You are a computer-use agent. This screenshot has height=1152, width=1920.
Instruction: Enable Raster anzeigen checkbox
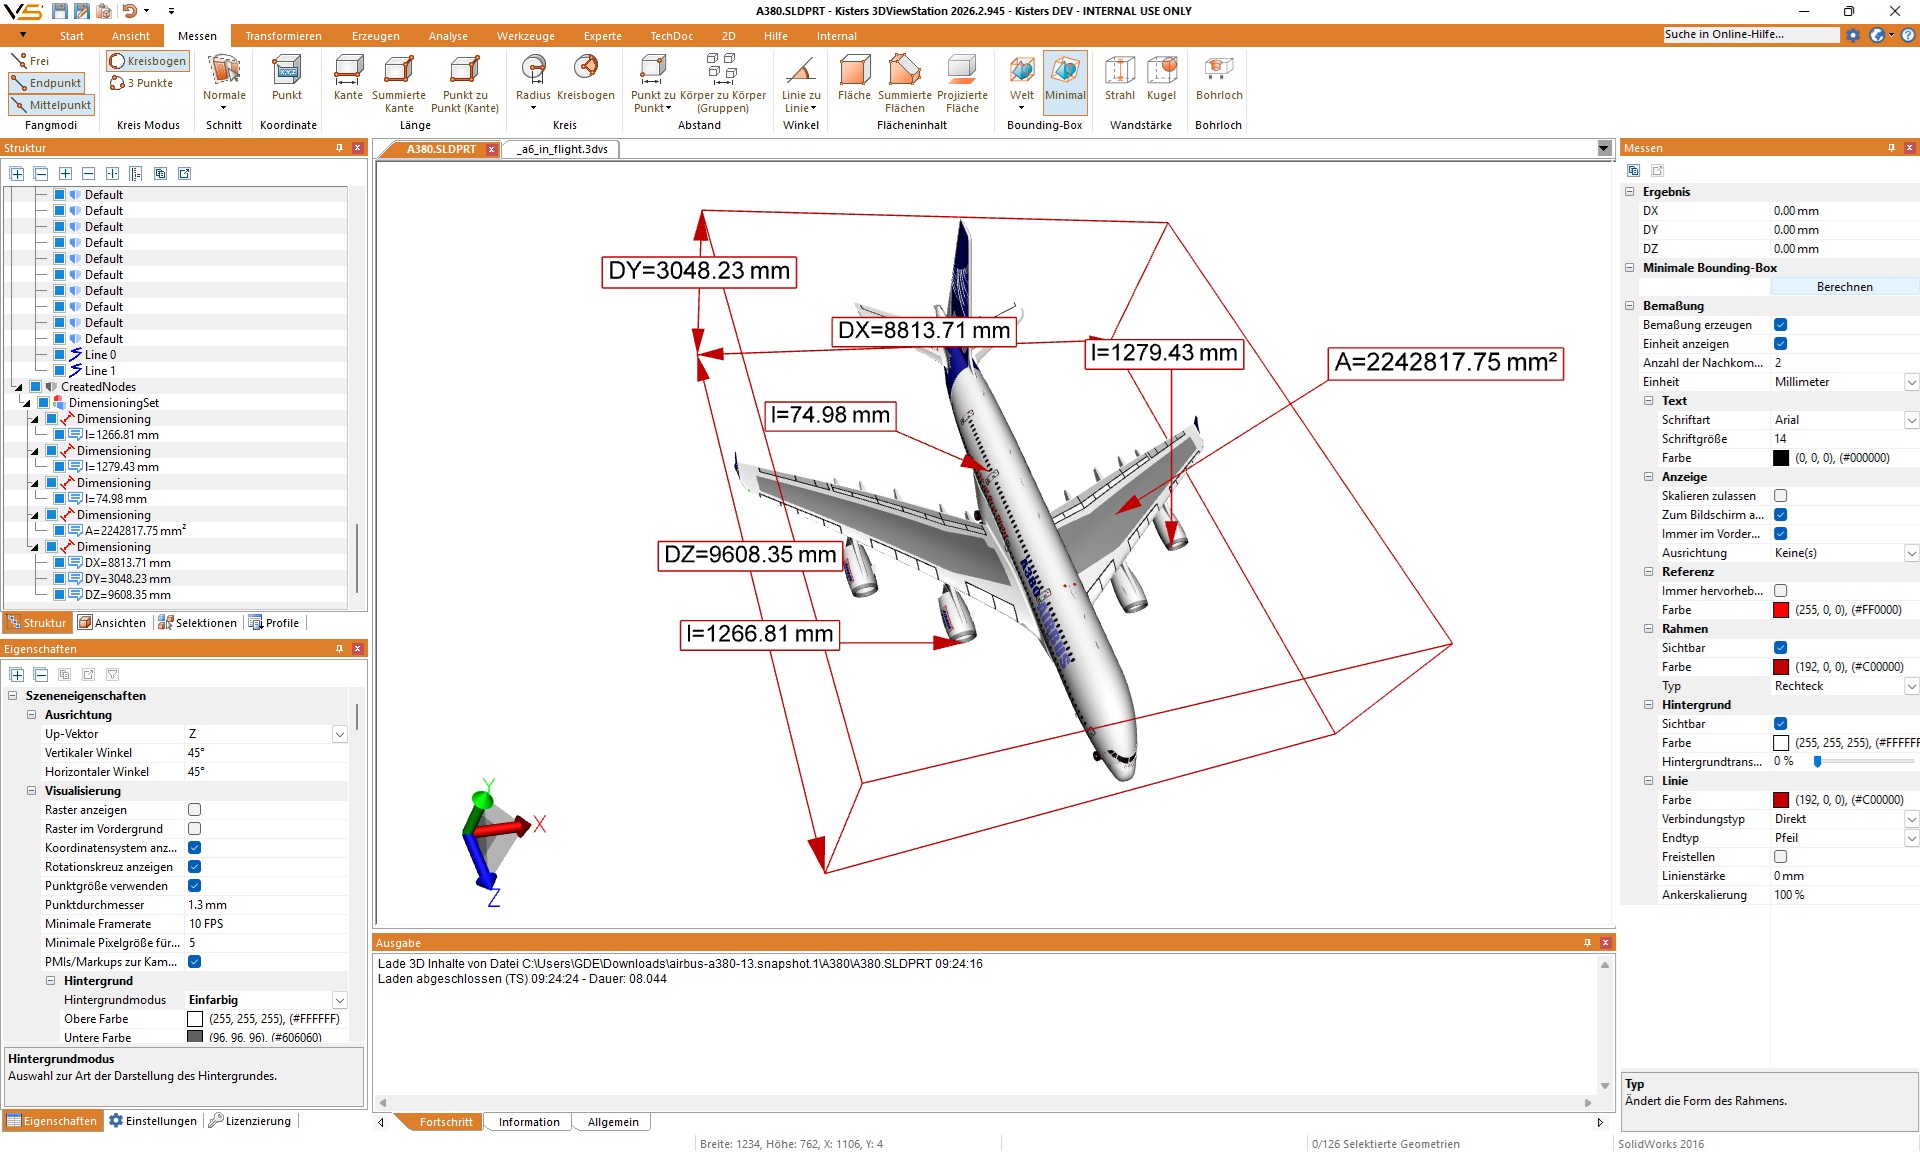(195, 810)
